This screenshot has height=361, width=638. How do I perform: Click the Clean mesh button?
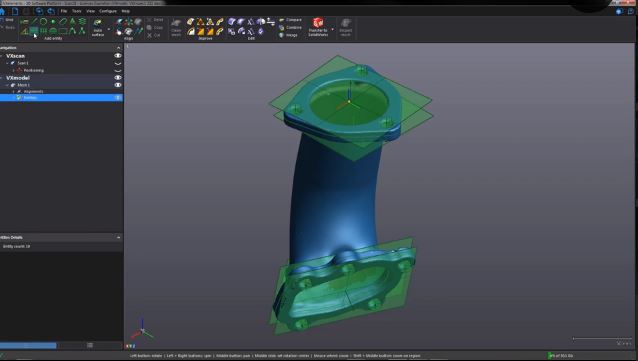pos(176,27)
